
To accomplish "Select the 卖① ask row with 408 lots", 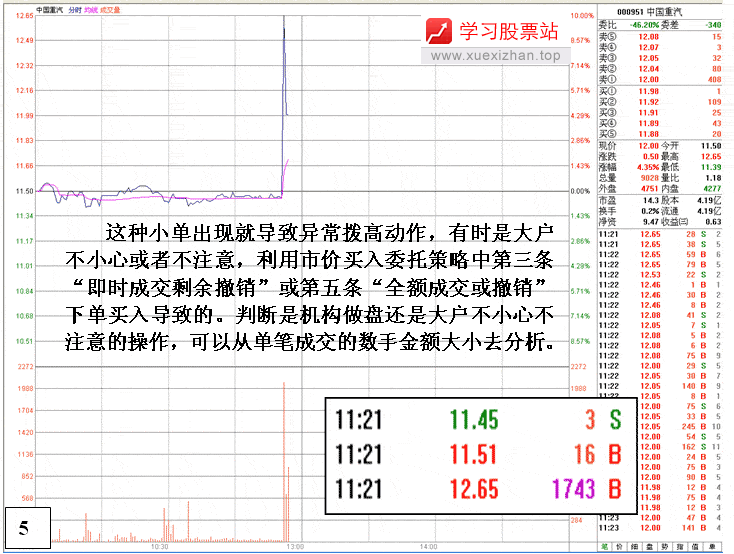I will coord(660,80).
